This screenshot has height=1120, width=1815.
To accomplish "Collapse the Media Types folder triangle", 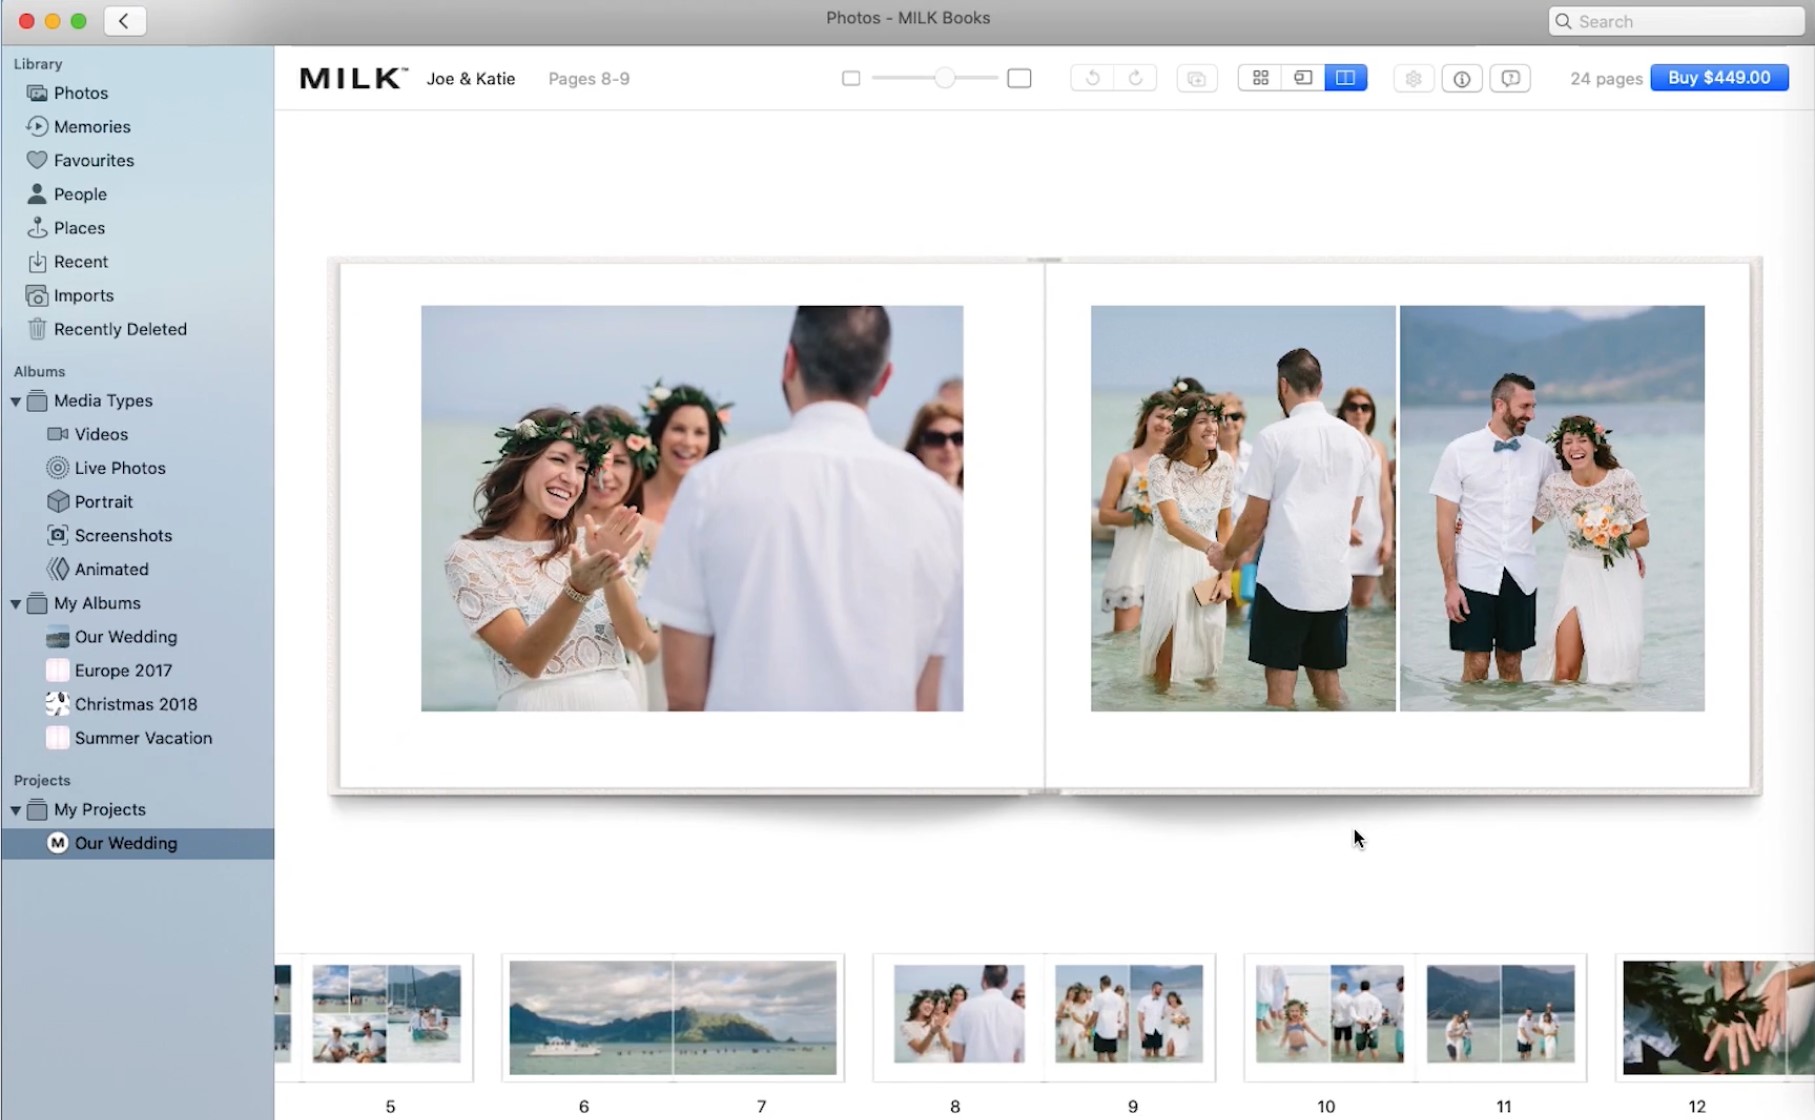I will (x=16, y=401).
